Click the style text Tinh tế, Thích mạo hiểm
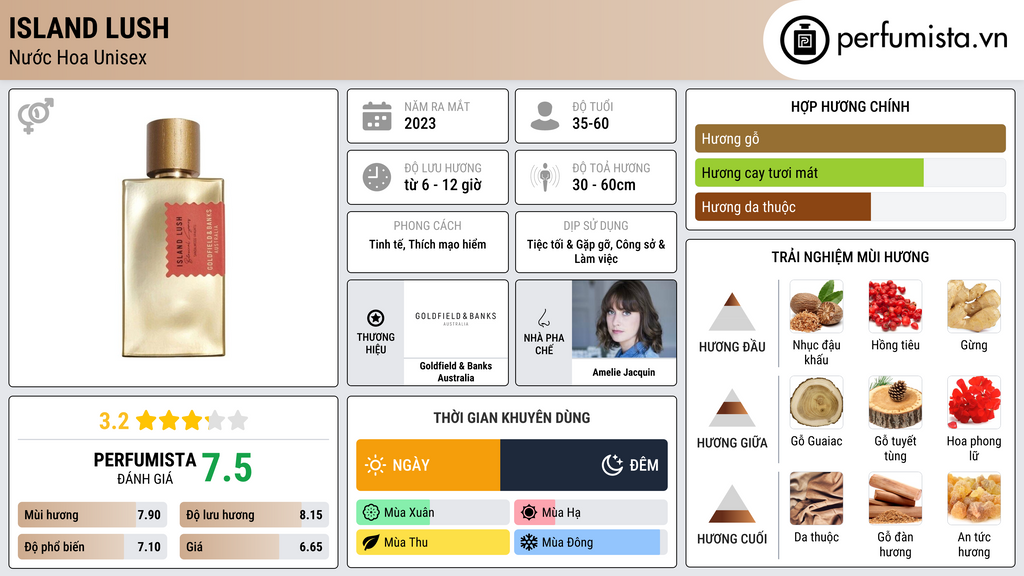This screenshot has width=1024, height=576. pos(428,244)
